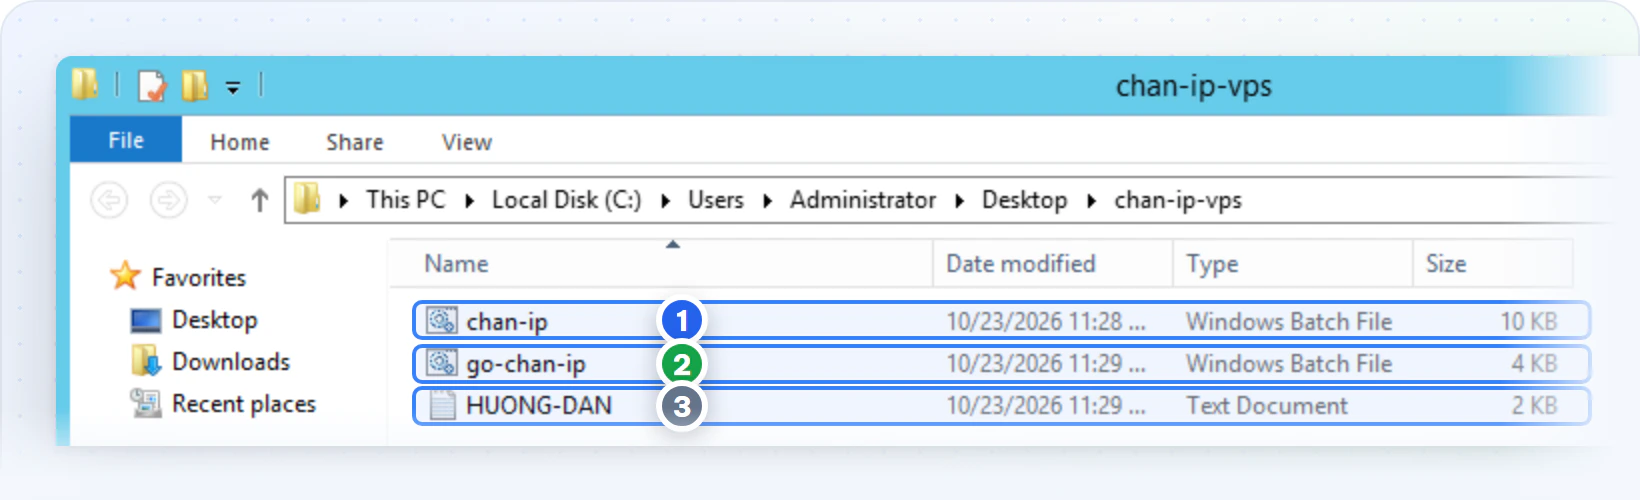Screen dimensions: 1640x500
Task: Click the HUONG-DAN text document icon
Action: click(x=442, y=405)
